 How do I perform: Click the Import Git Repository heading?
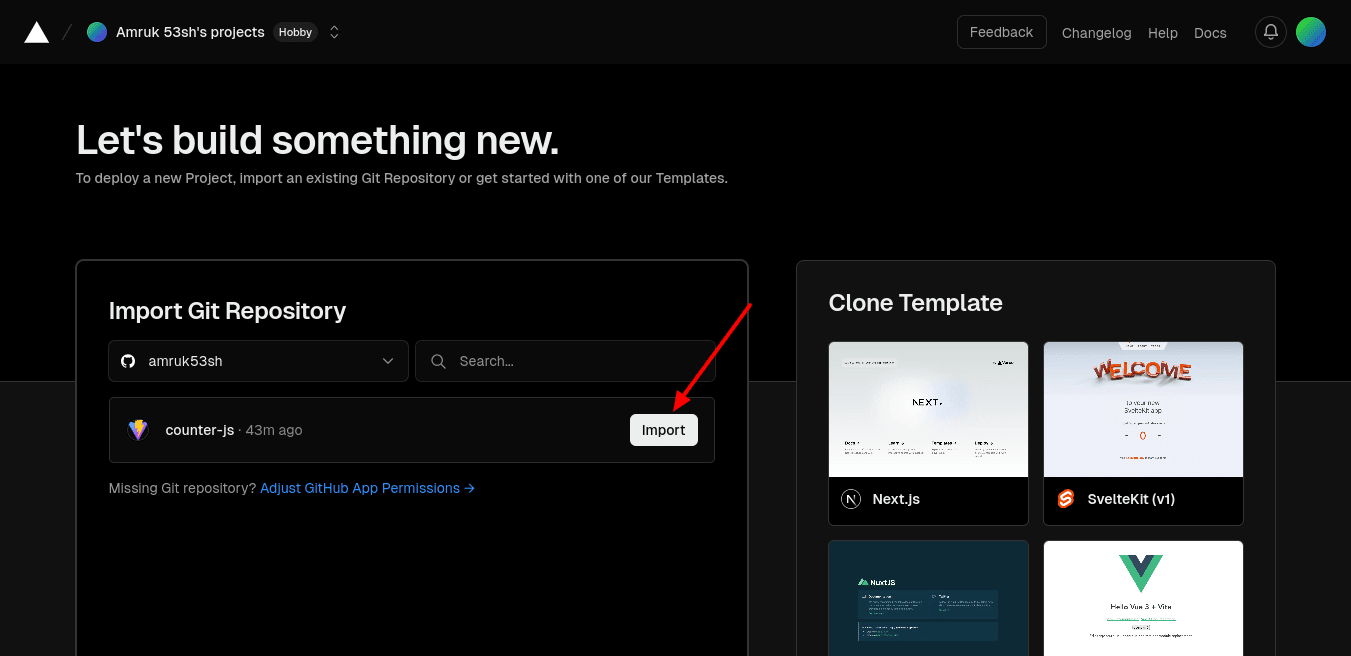(x=227, y=311)
